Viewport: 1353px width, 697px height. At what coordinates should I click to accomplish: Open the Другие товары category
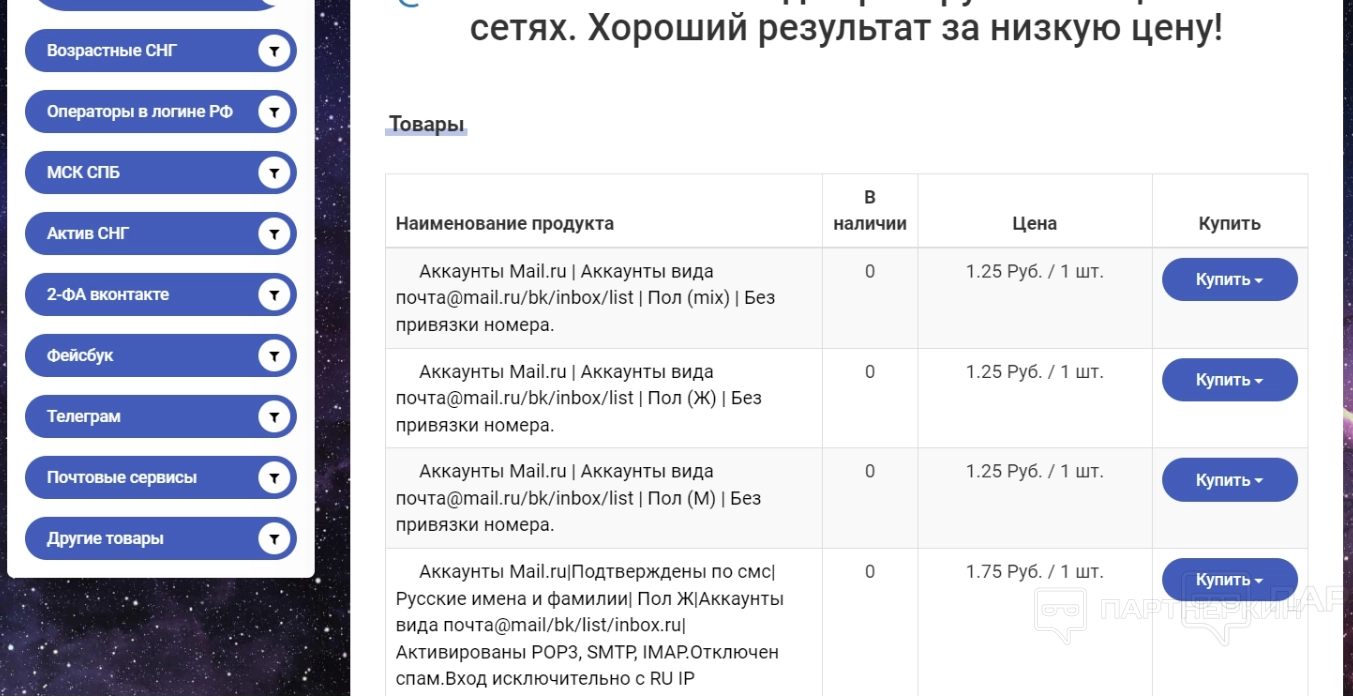(x=160, y=538)
